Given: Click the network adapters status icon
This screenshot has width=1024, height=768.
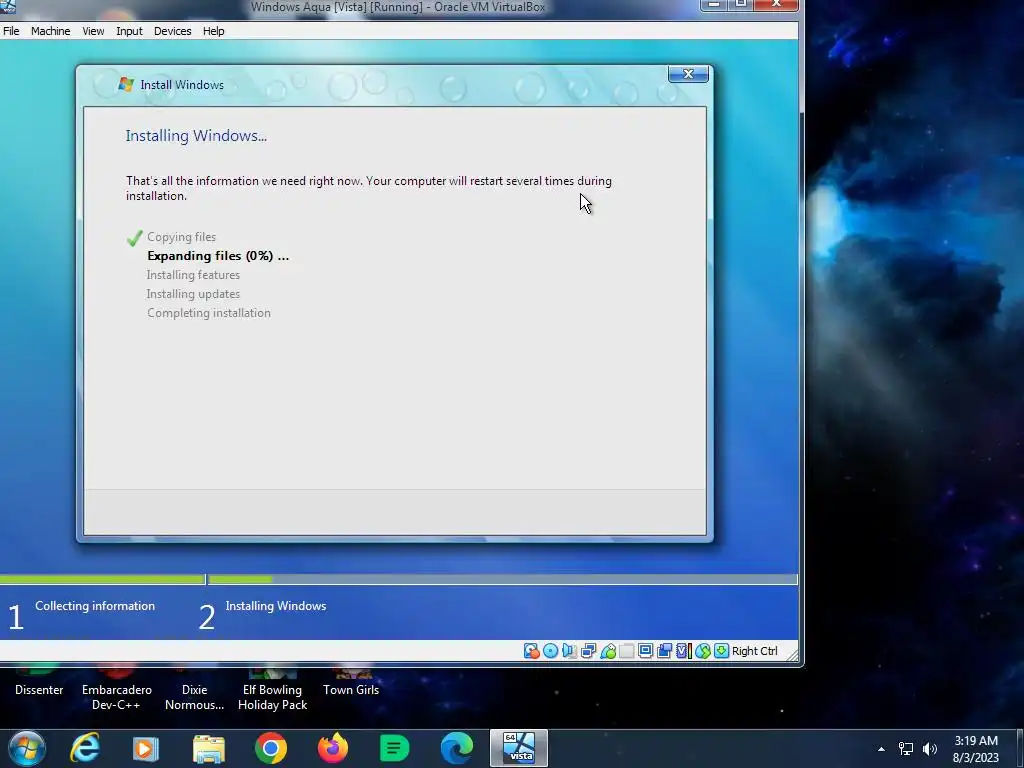Looking at the screenshot, I should coord(588,650).
